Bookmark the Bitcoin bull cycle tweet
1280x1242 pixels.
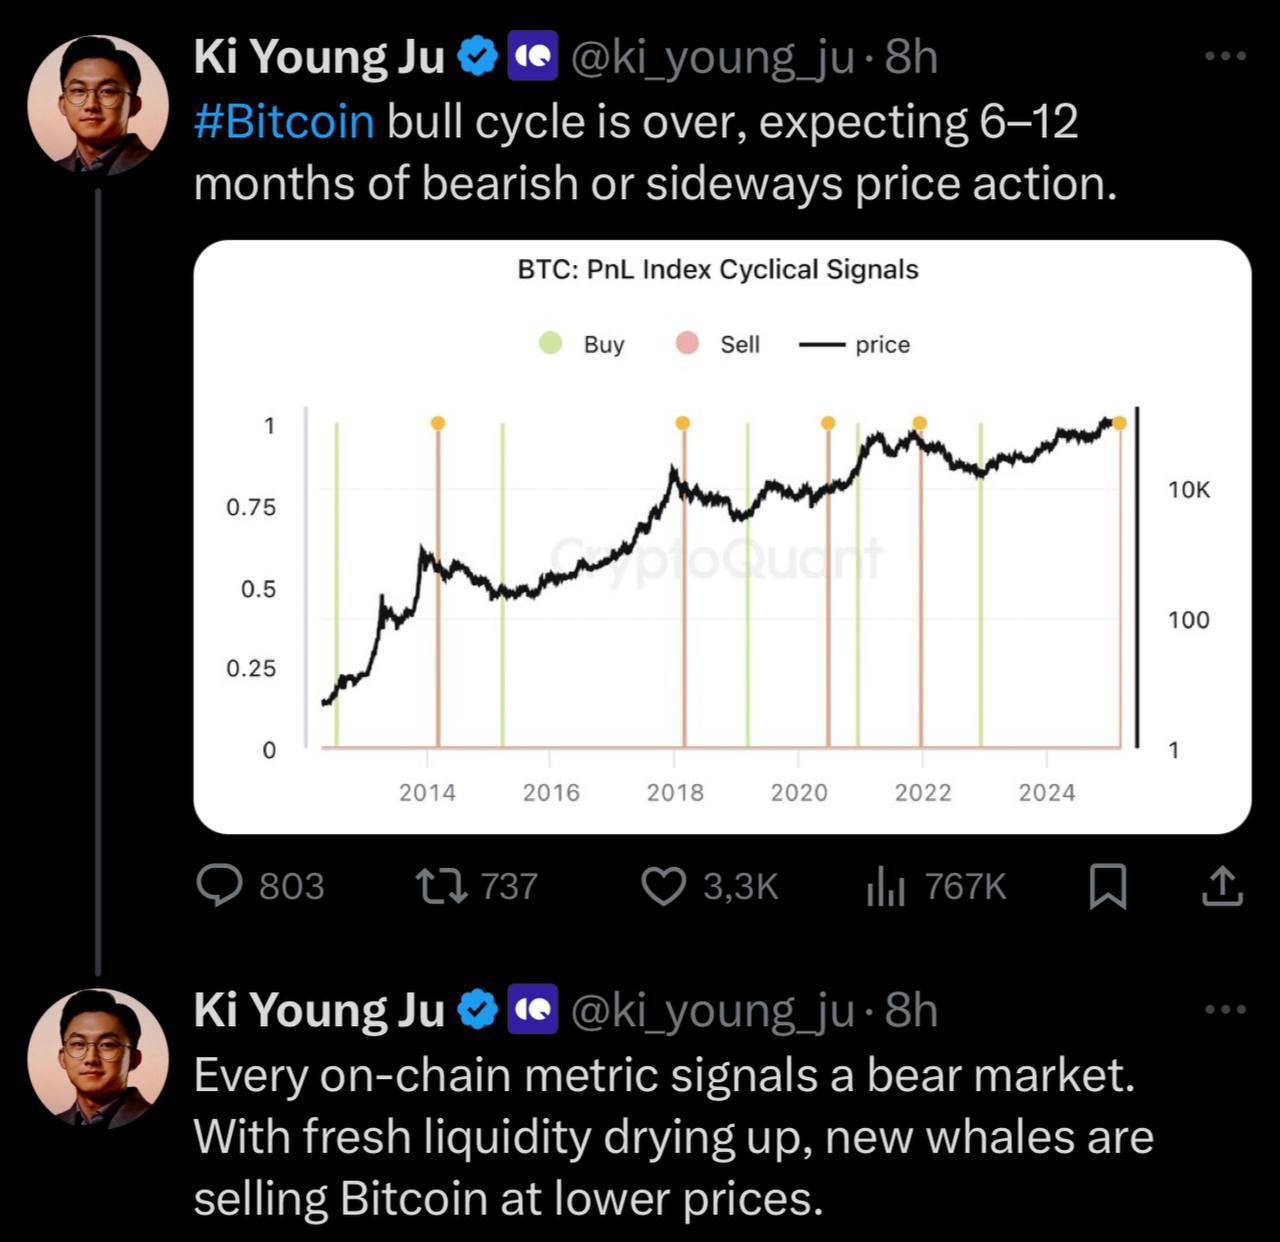click(1107, 887)
